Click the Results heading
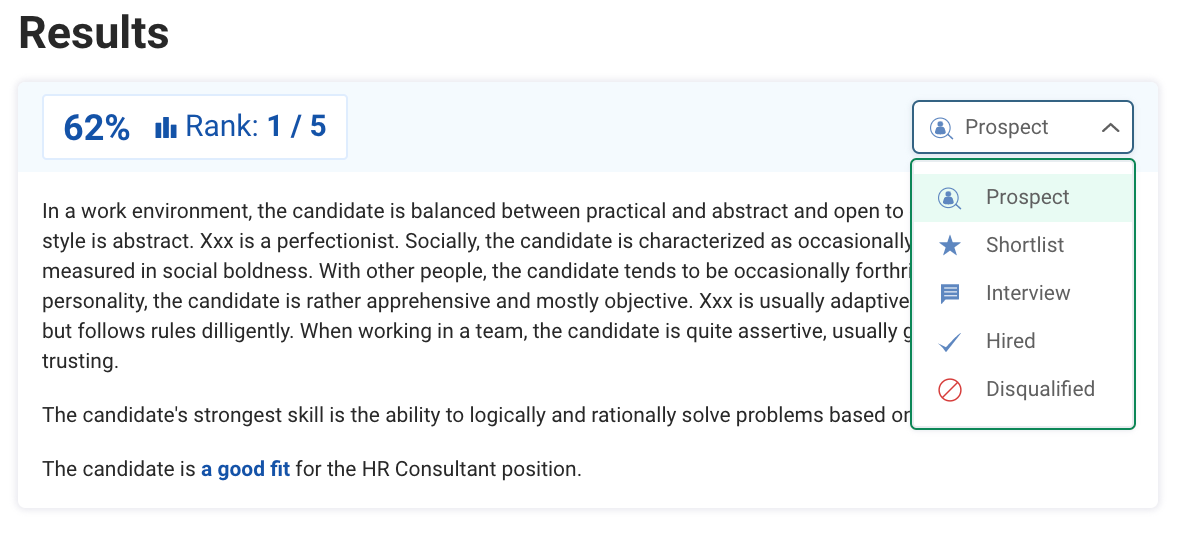 [94, 34]
